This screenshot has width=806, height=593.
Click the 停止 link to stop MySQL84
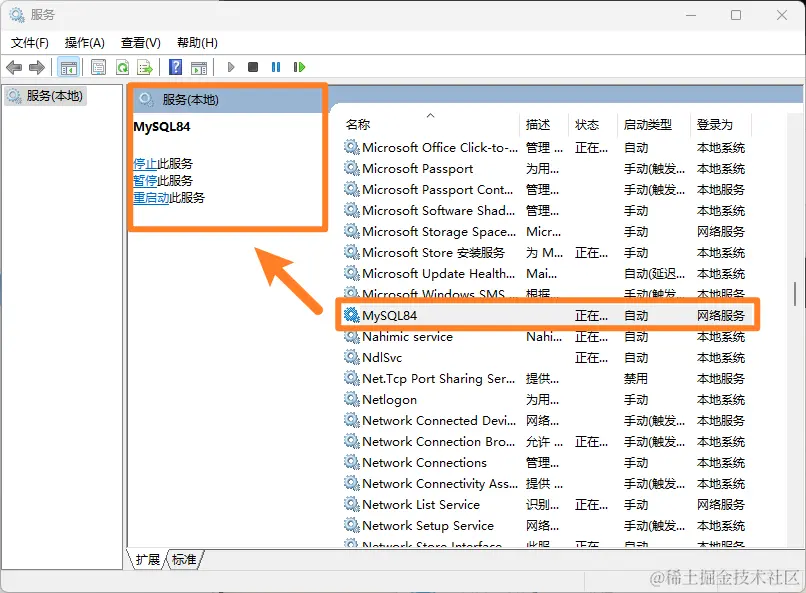tap(145, 163)
